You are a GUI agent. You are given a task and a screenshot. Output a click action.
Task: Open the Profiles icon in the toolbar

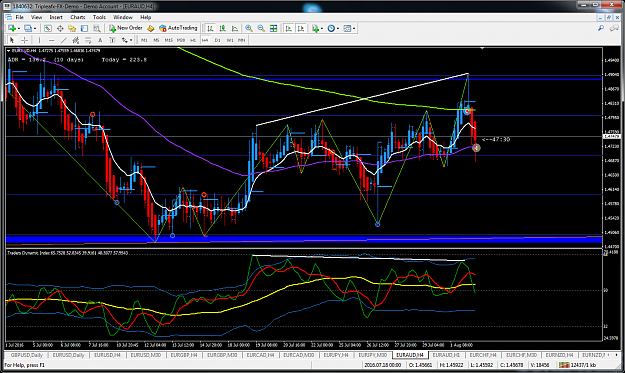tap(28, 28)
